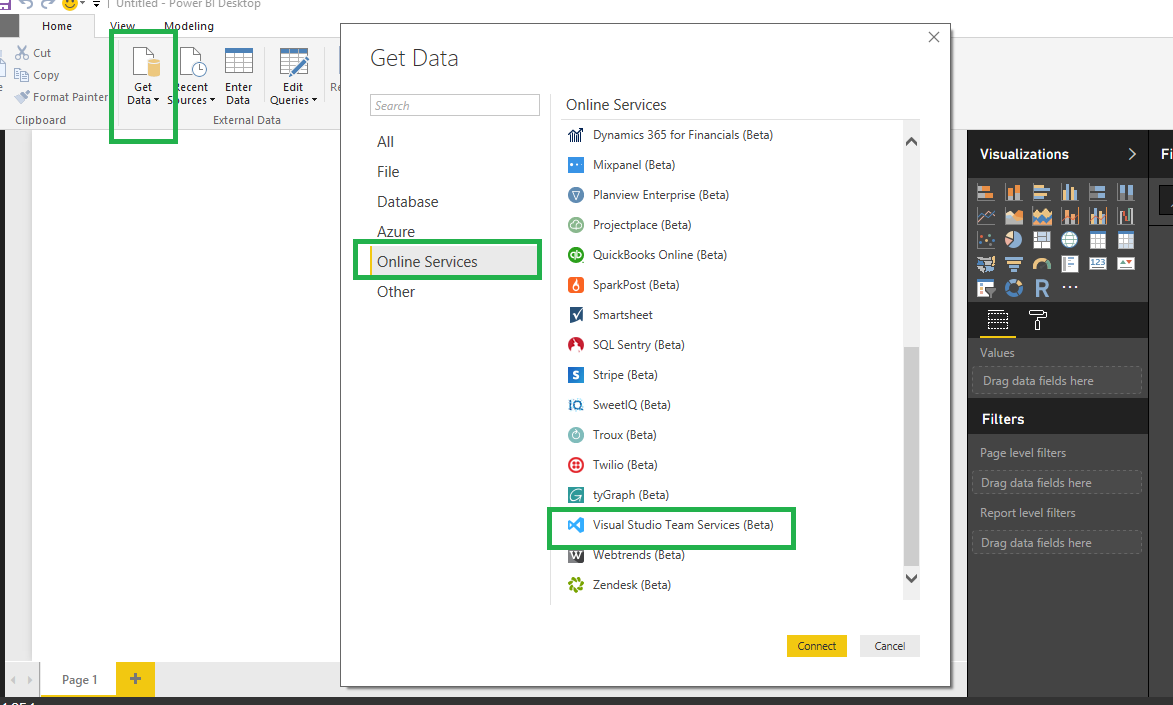Image resolution: width=1173 pixels, height=705 pixels.
Task: Select the Database category
Action: click(408, 202)
